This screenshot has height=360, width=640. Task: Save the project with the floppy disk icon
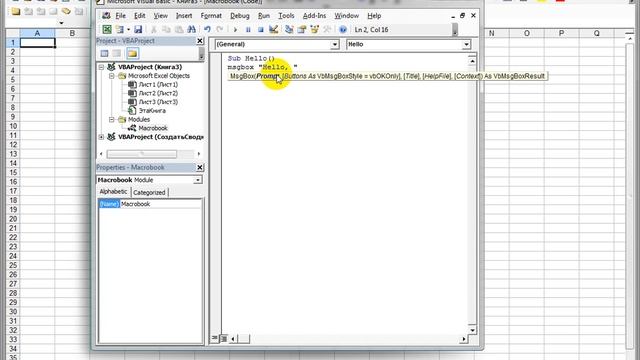tap(138, 29)
